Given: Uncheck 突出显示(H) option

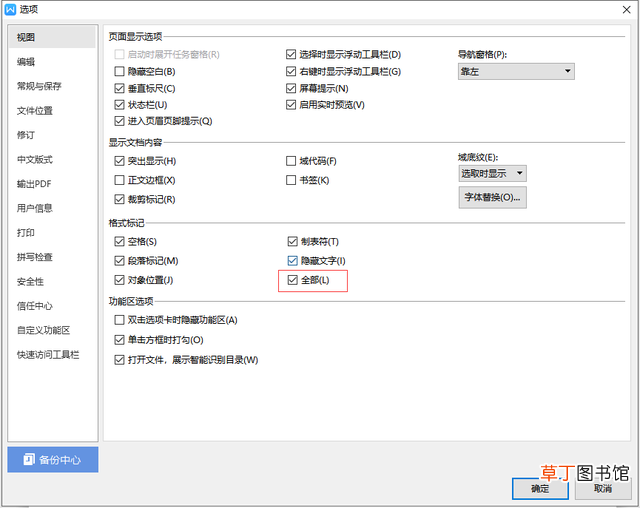Looking at the screenshot, I should 119,161.
